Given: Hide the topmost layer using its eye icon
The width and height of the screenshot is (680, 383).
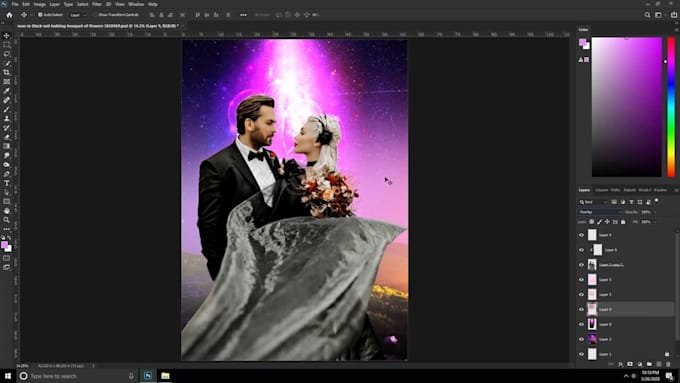Looking at the screenshot, I should 582,235.
